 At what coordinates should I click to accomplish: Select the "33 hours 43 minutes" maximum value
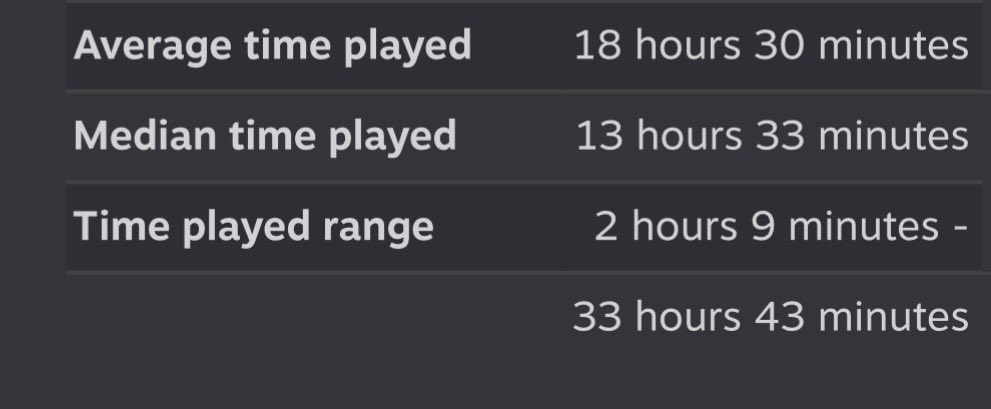pos(770,317)
